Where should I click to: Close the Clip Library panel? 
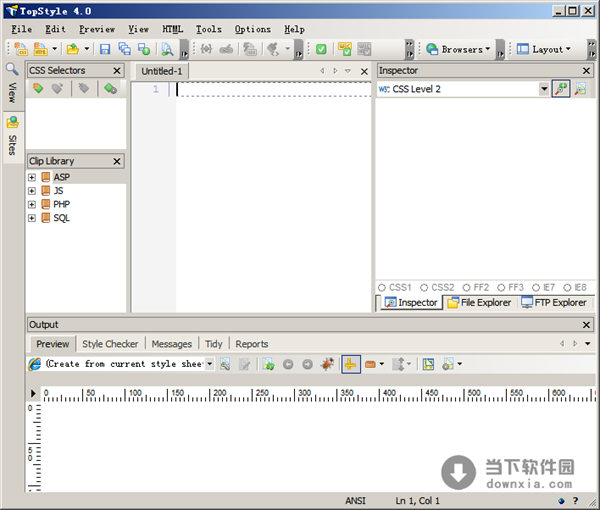tap(117, 161)
